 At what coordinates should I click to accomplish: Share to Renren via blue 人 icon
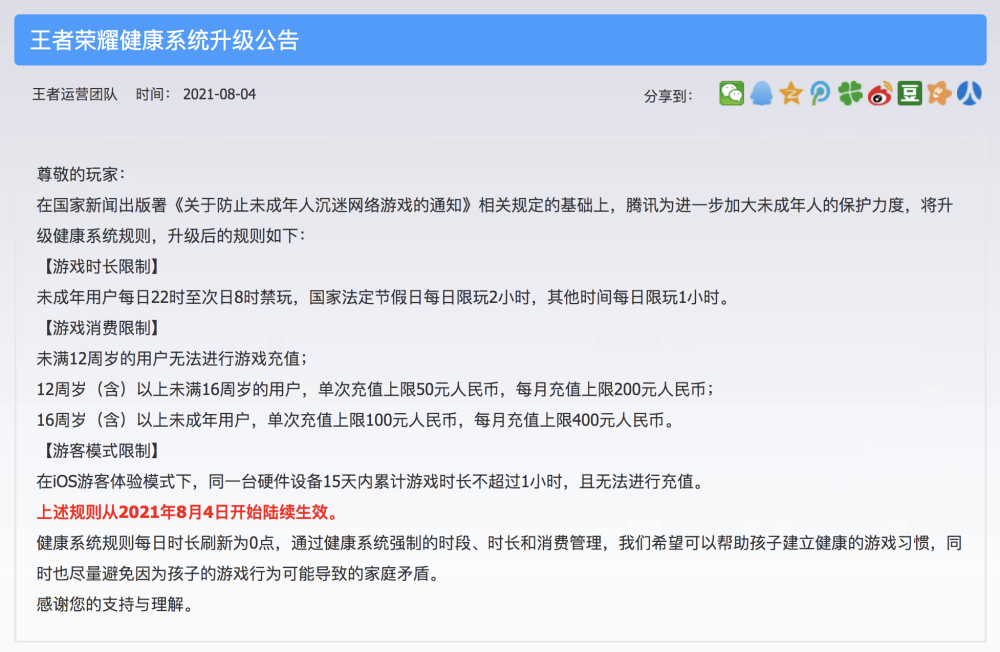[x=969, y=94]
